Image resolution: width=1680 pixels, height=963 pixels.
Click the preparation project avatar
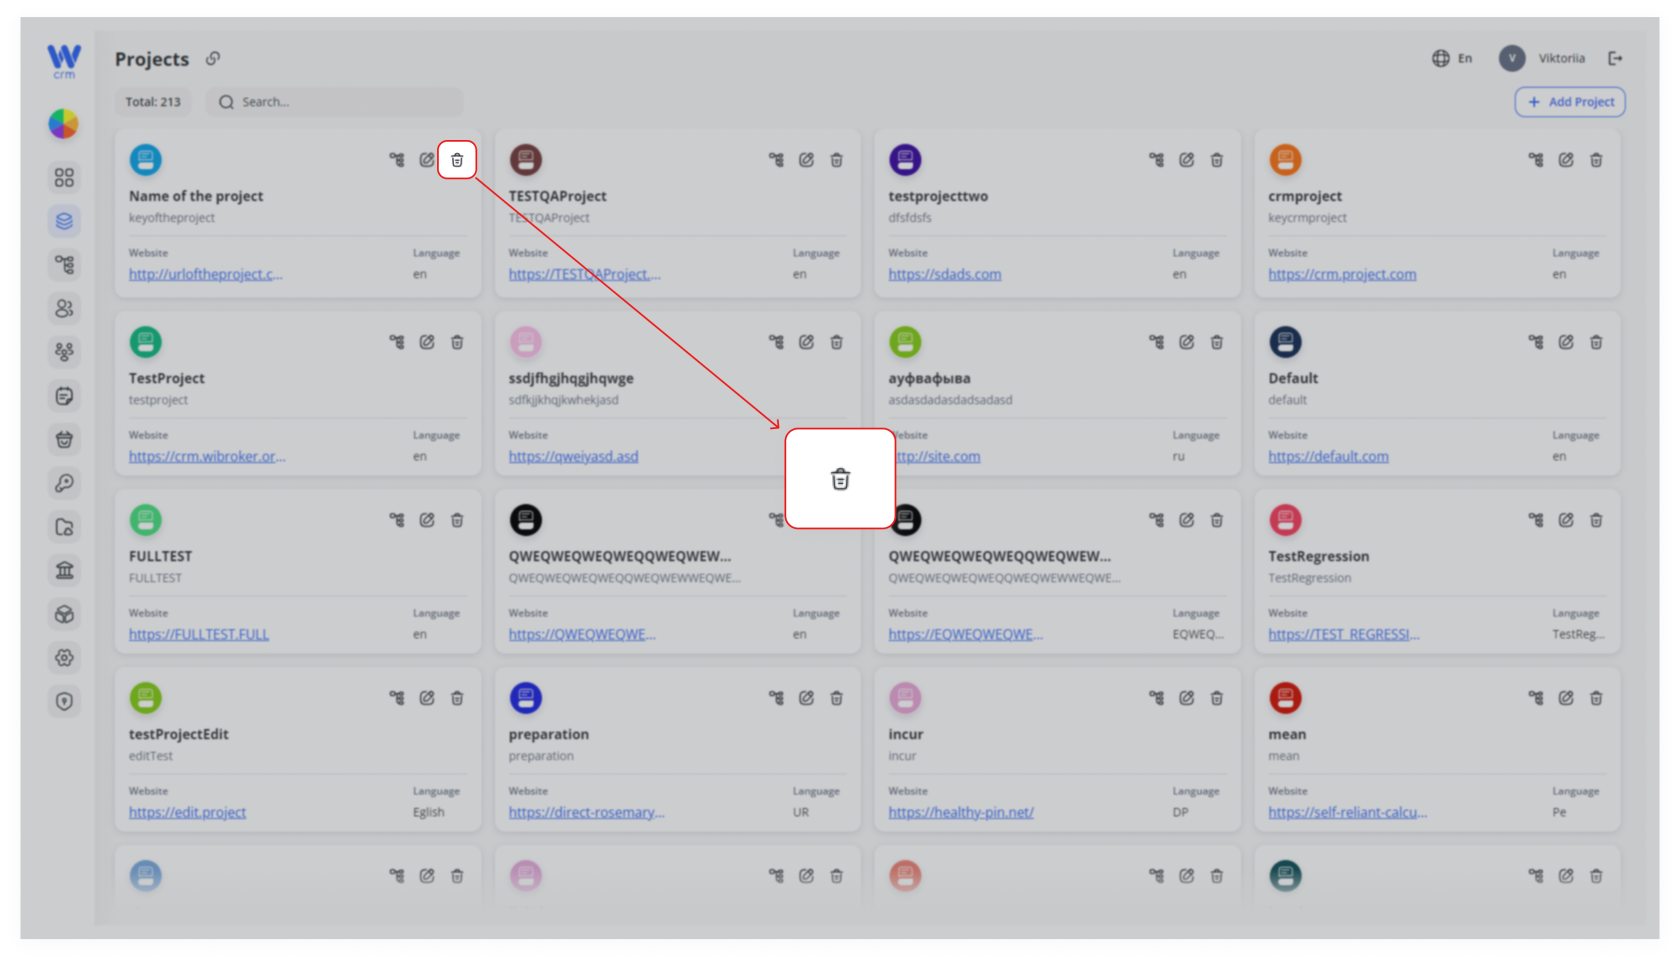[525, 698]
